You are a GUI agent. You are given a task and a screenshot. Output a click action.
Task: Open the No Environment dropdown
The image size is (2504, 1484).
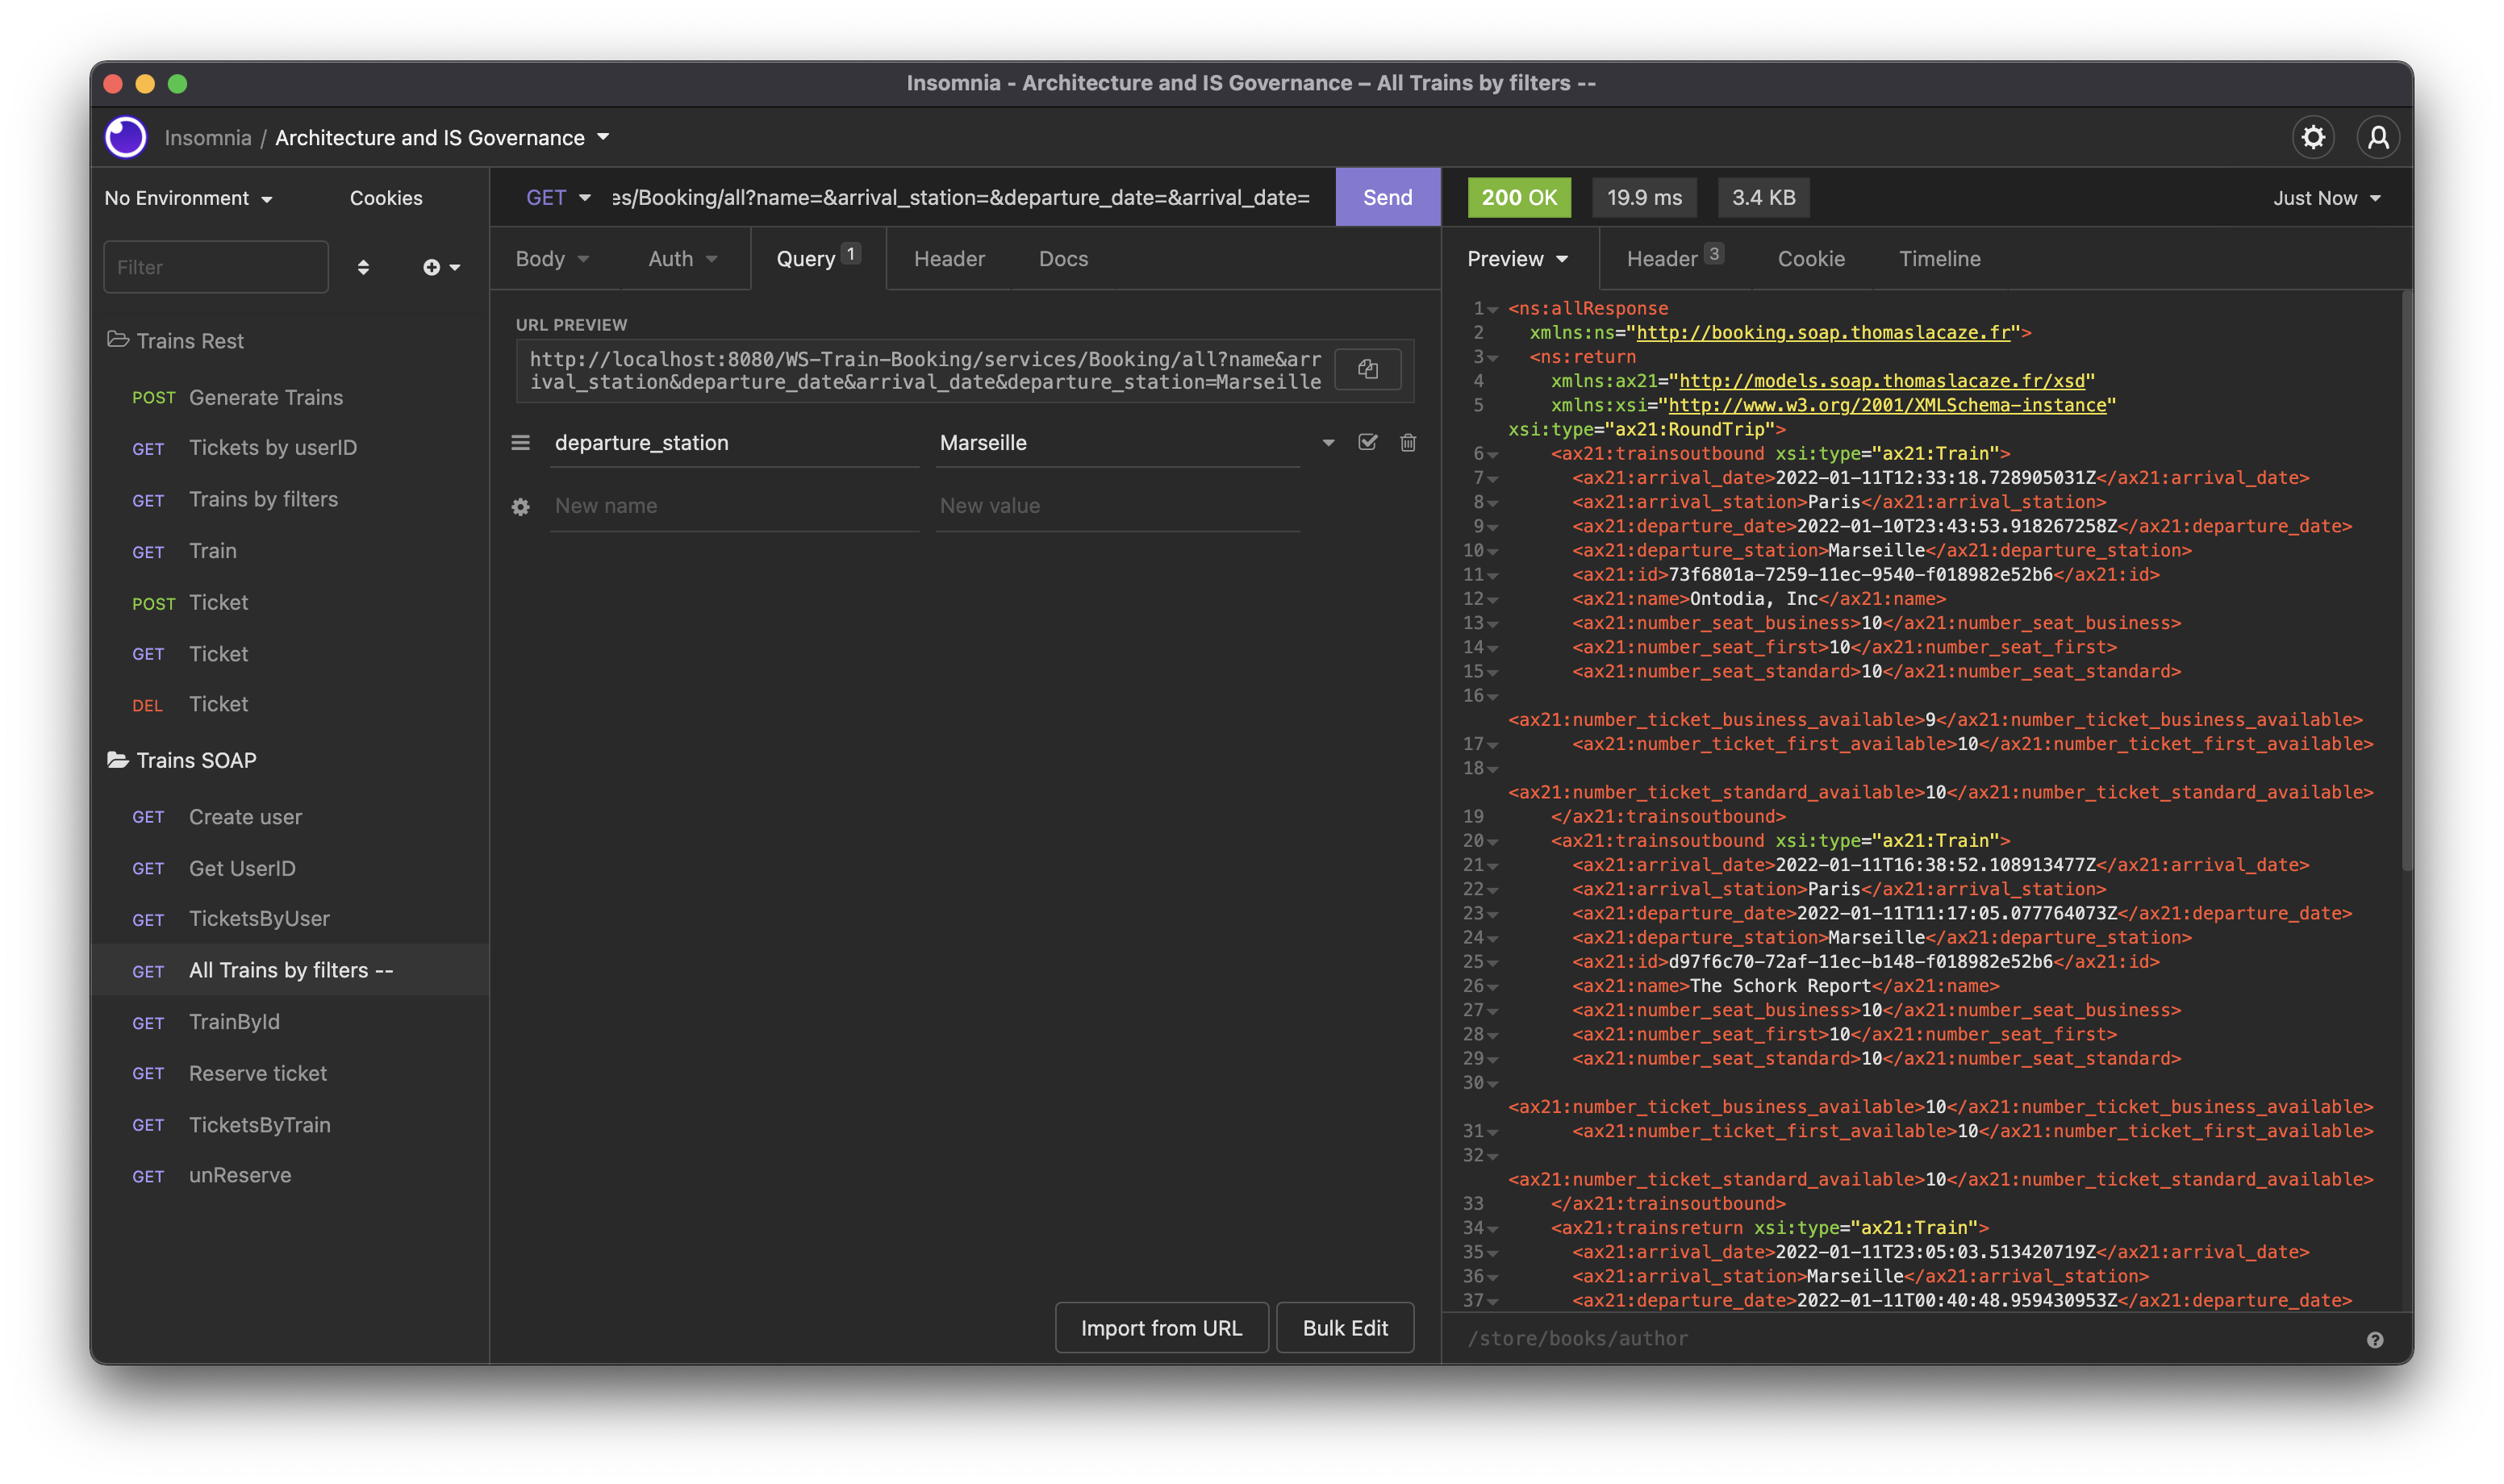coord(189,198)
